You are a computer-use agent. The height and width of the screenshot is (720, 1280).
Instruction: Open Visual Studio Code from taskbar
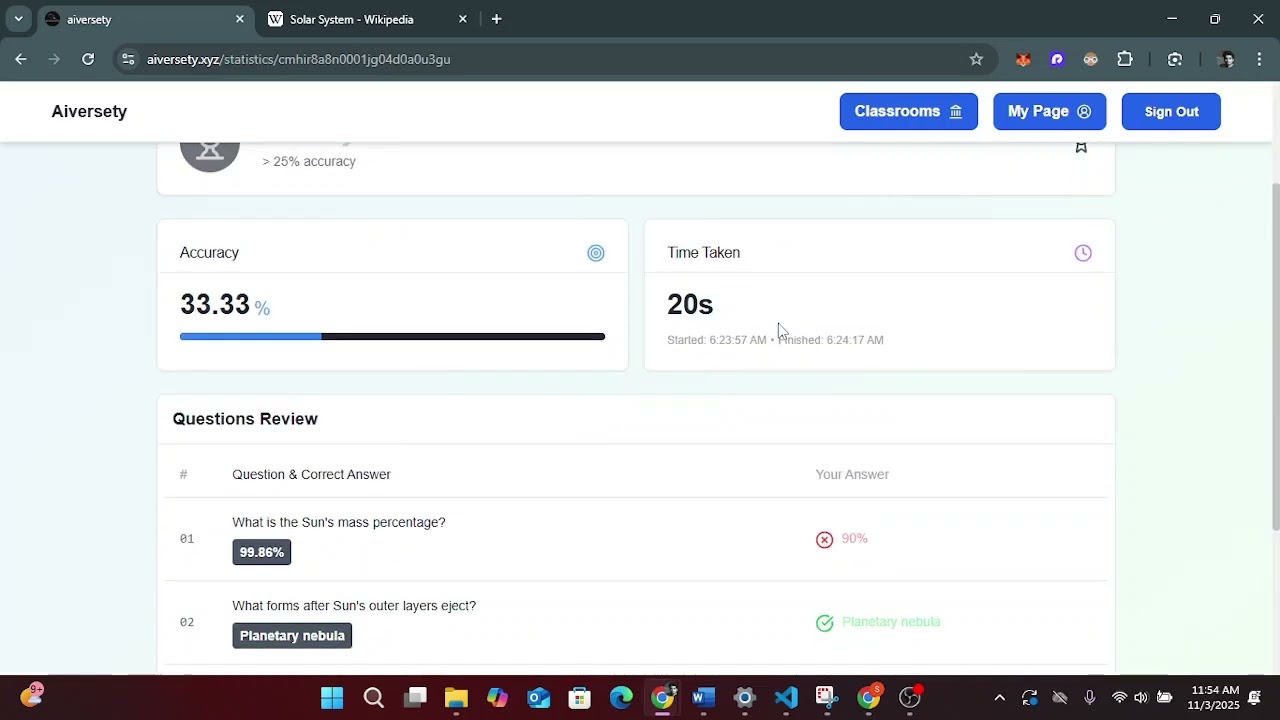point(786,697)
